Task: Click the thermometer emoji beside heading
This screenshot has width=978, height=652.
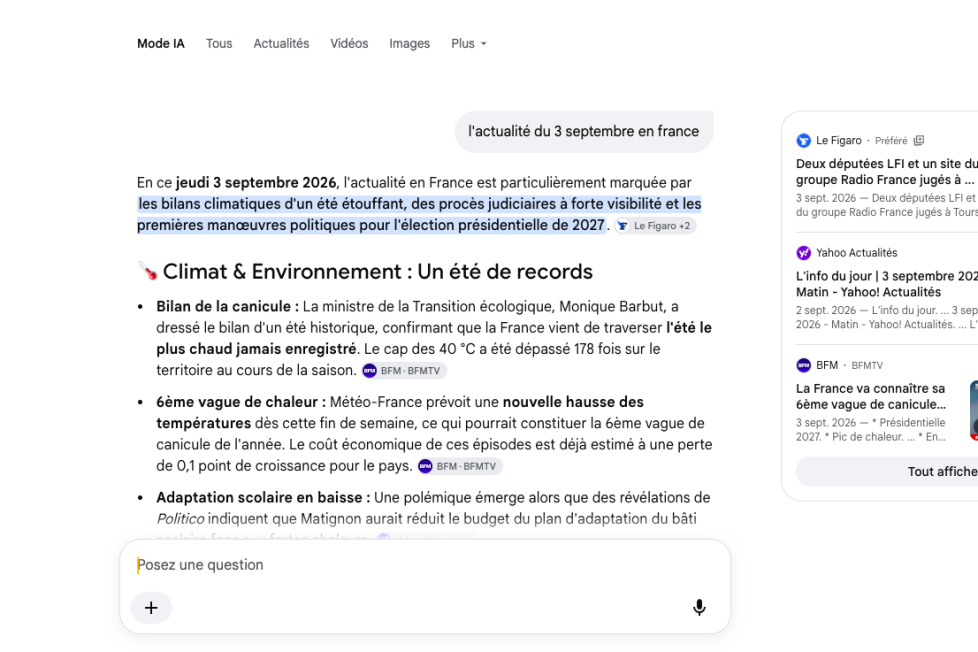Action: pyautogui.click(x=148, y=271)
